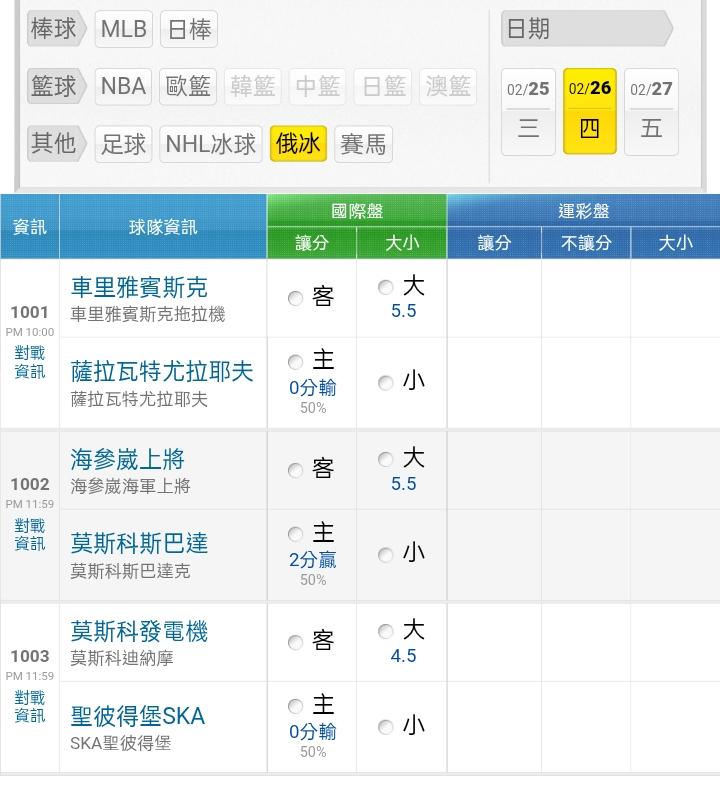This screenshot has width=720, height=786.
Task: Open team 薩拉瓦特尤拉耶夫 link
Action: (x=162, y=371)
